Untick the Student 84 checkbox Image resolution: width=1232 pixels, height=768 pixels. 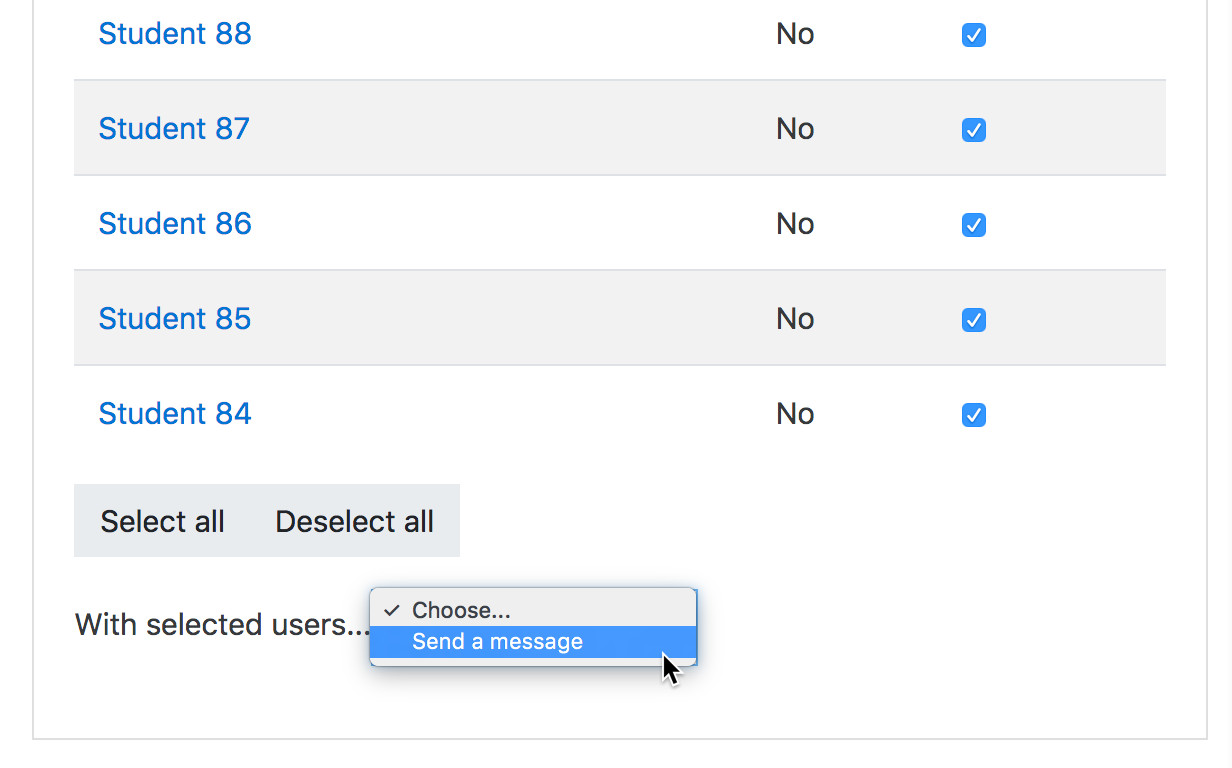(973, 415)
